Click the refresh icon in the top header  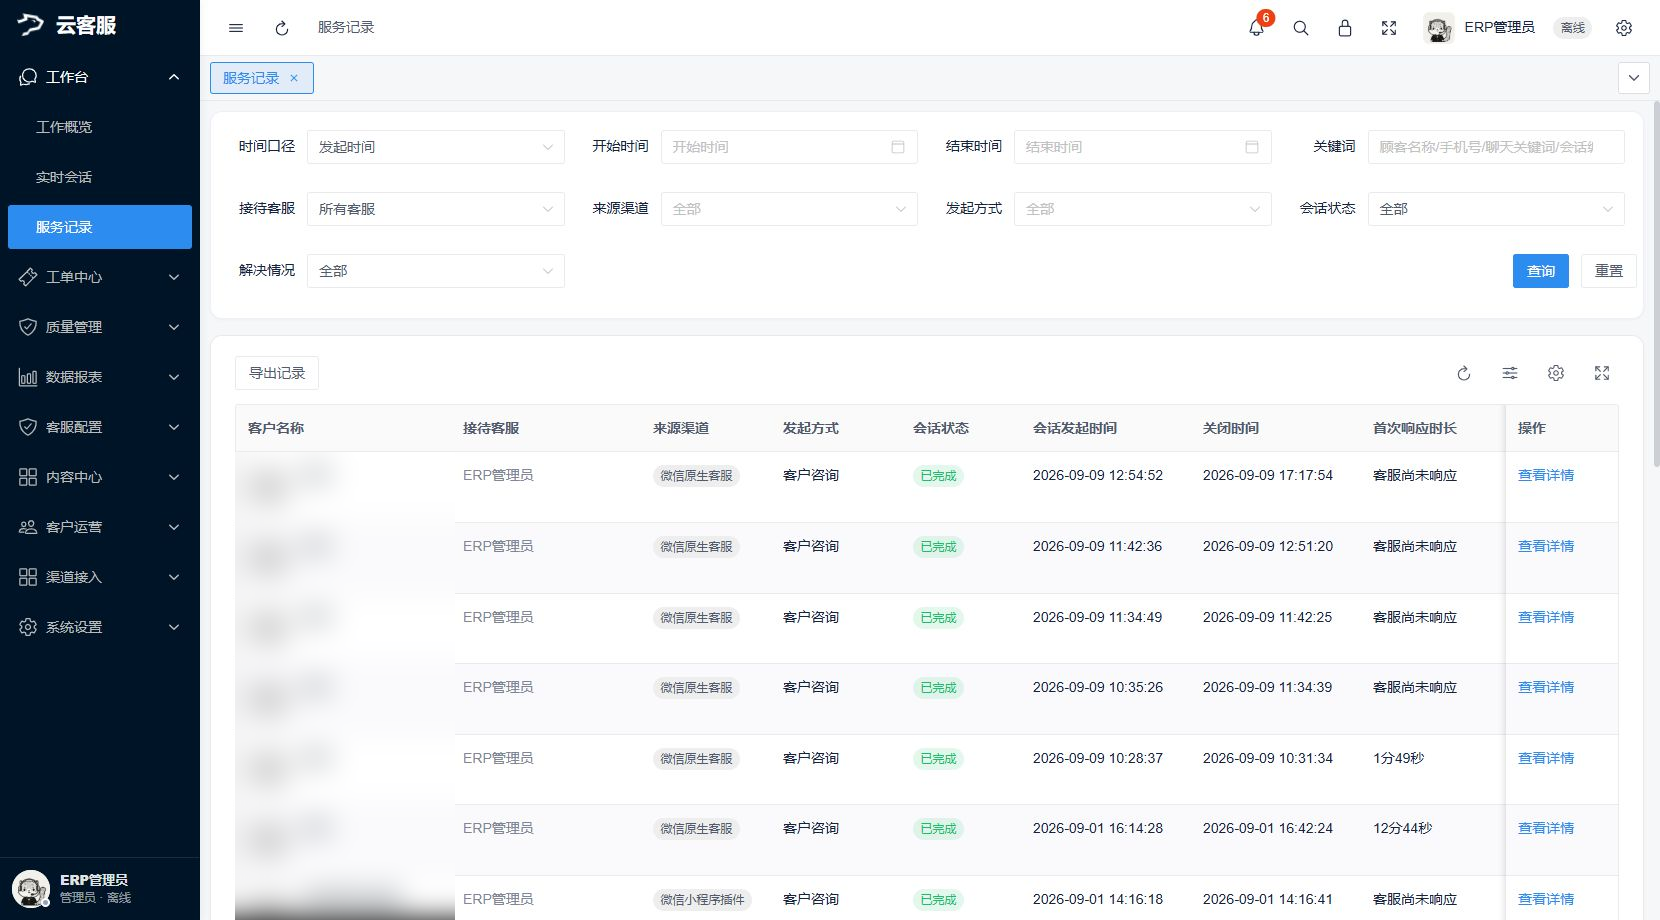[282, 28]
